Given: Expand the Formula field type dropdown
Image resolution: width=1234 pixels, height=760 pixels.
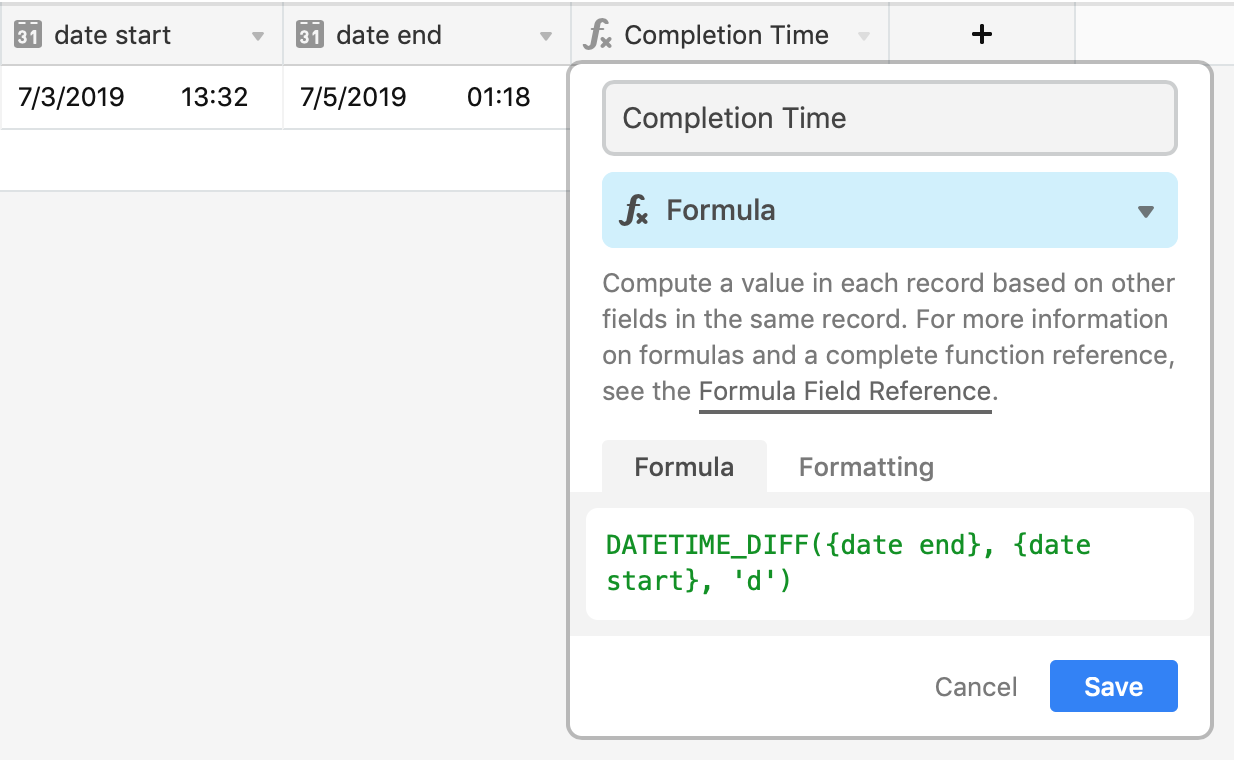Looking at the screenshot, I should pos(1146,212).
